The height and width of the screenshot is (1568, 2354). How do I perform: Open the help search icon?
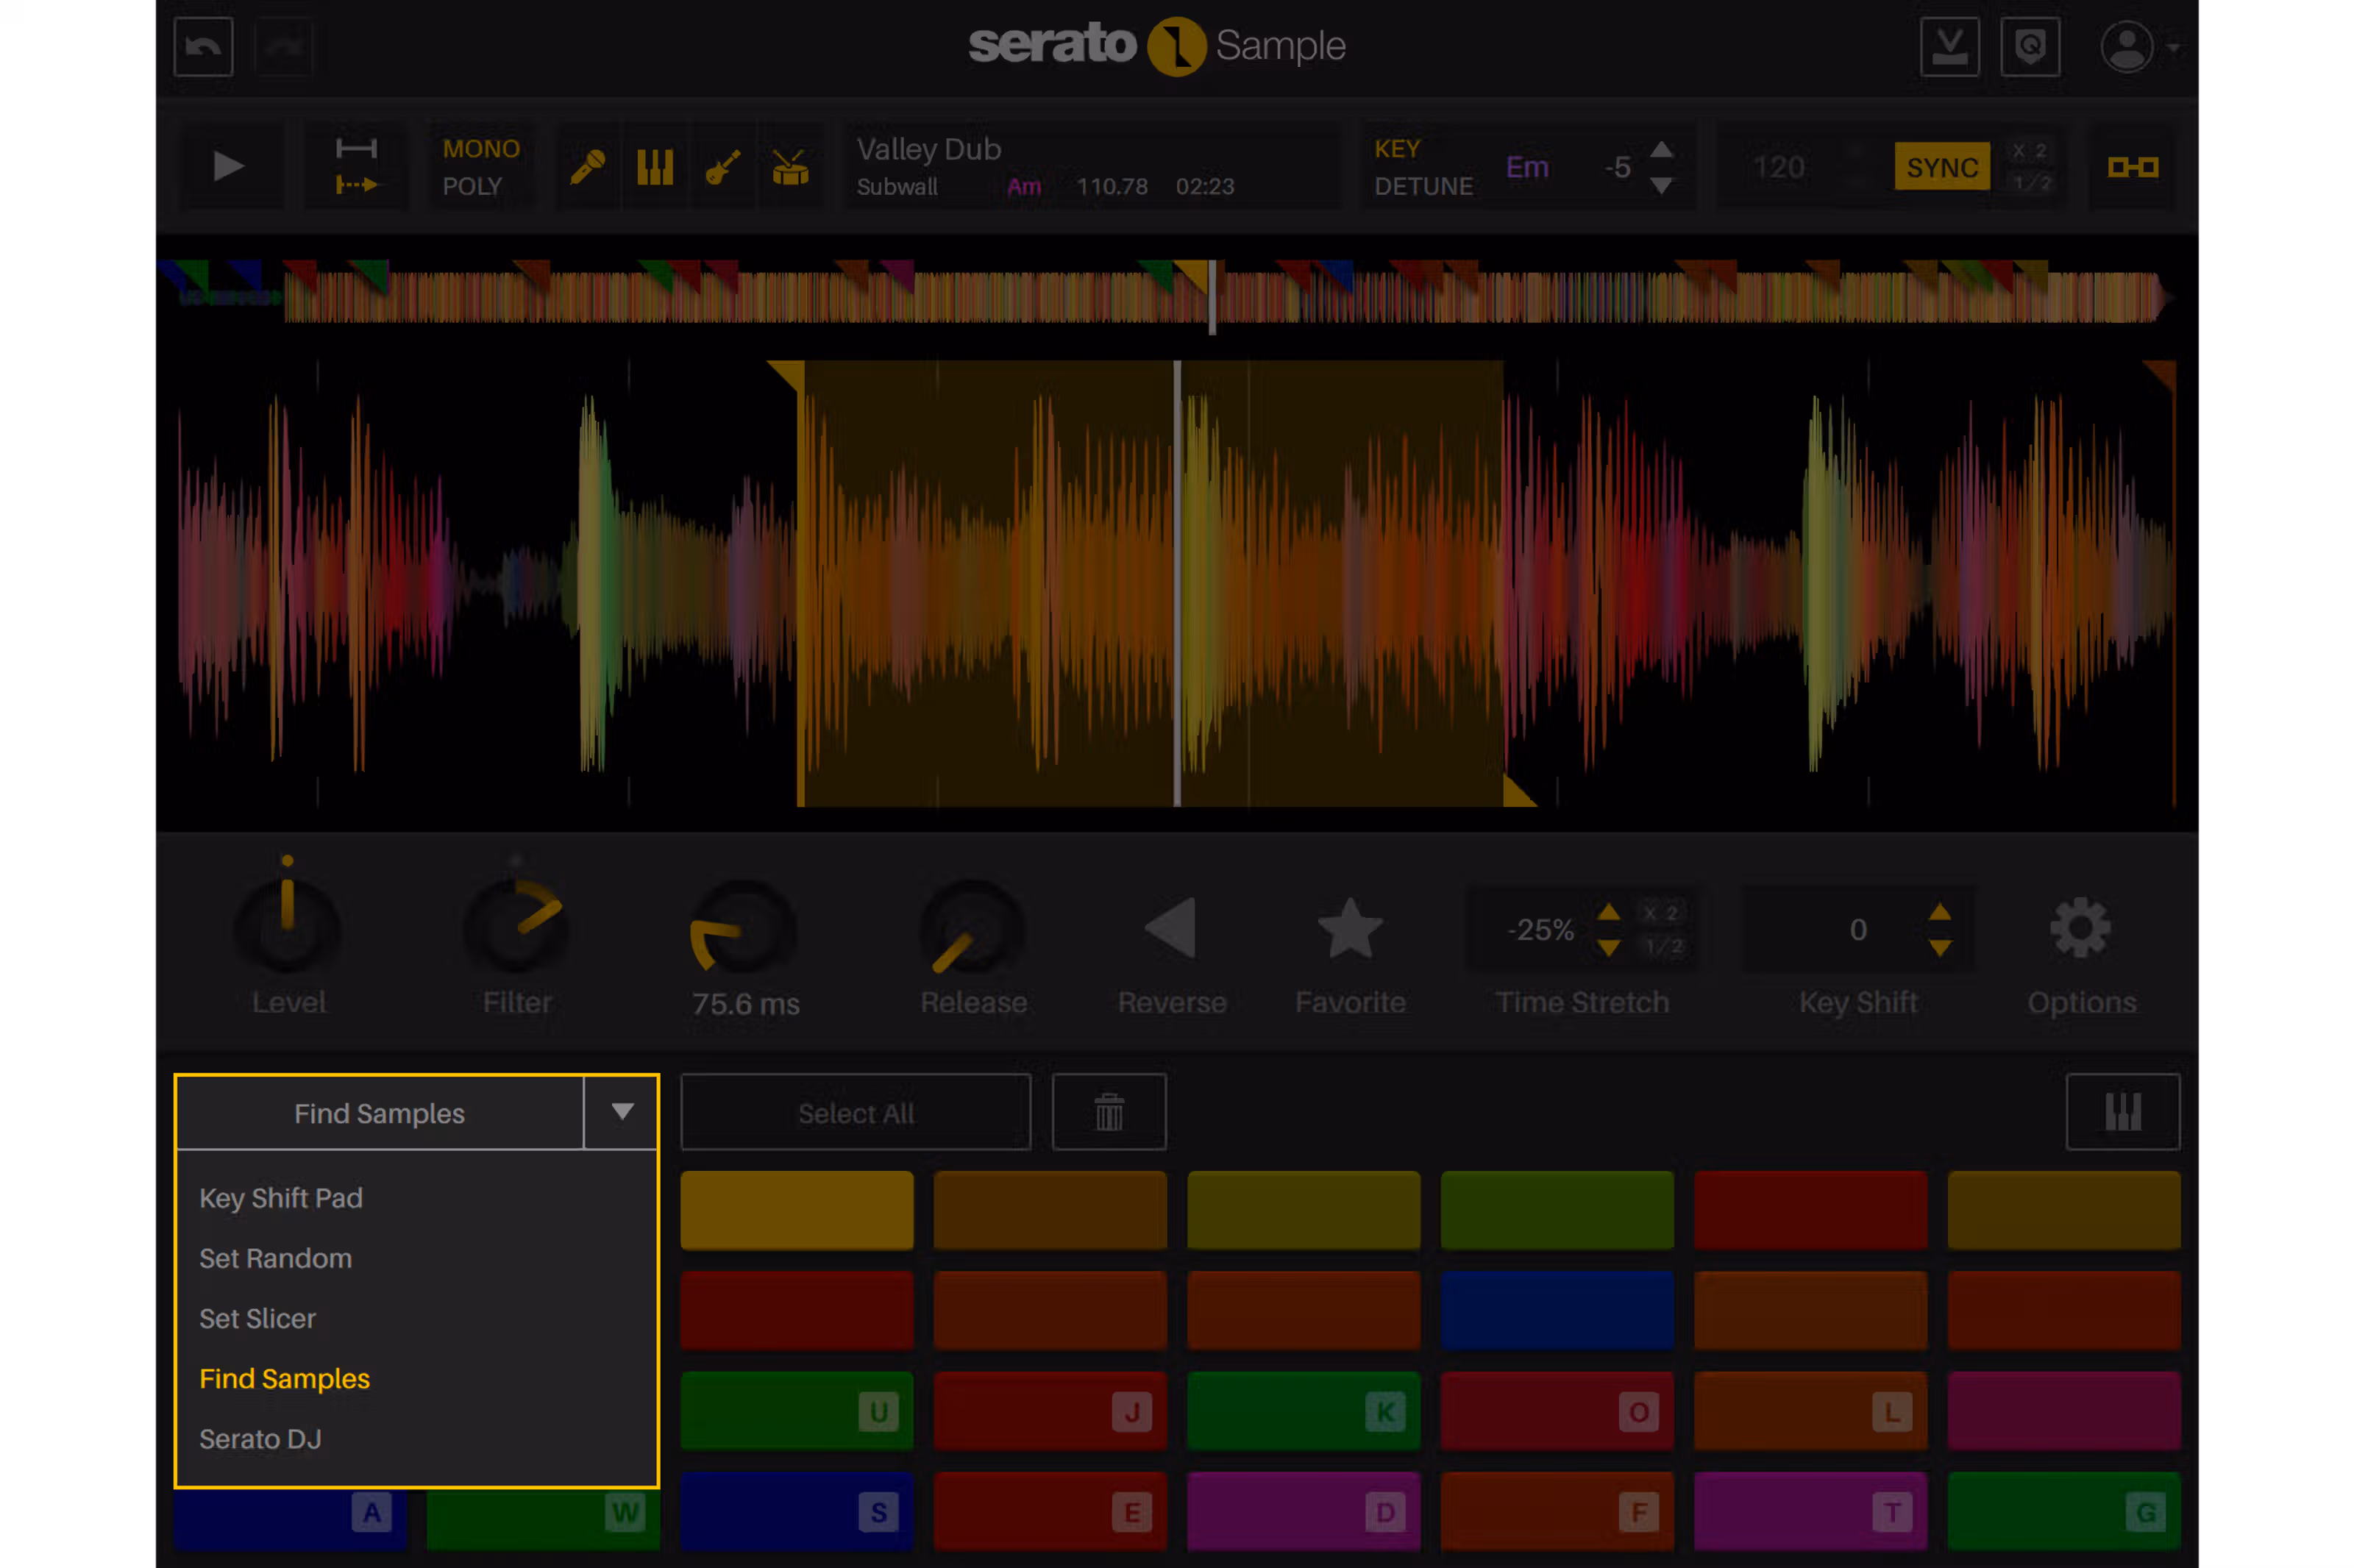(x=2030, y=47)
